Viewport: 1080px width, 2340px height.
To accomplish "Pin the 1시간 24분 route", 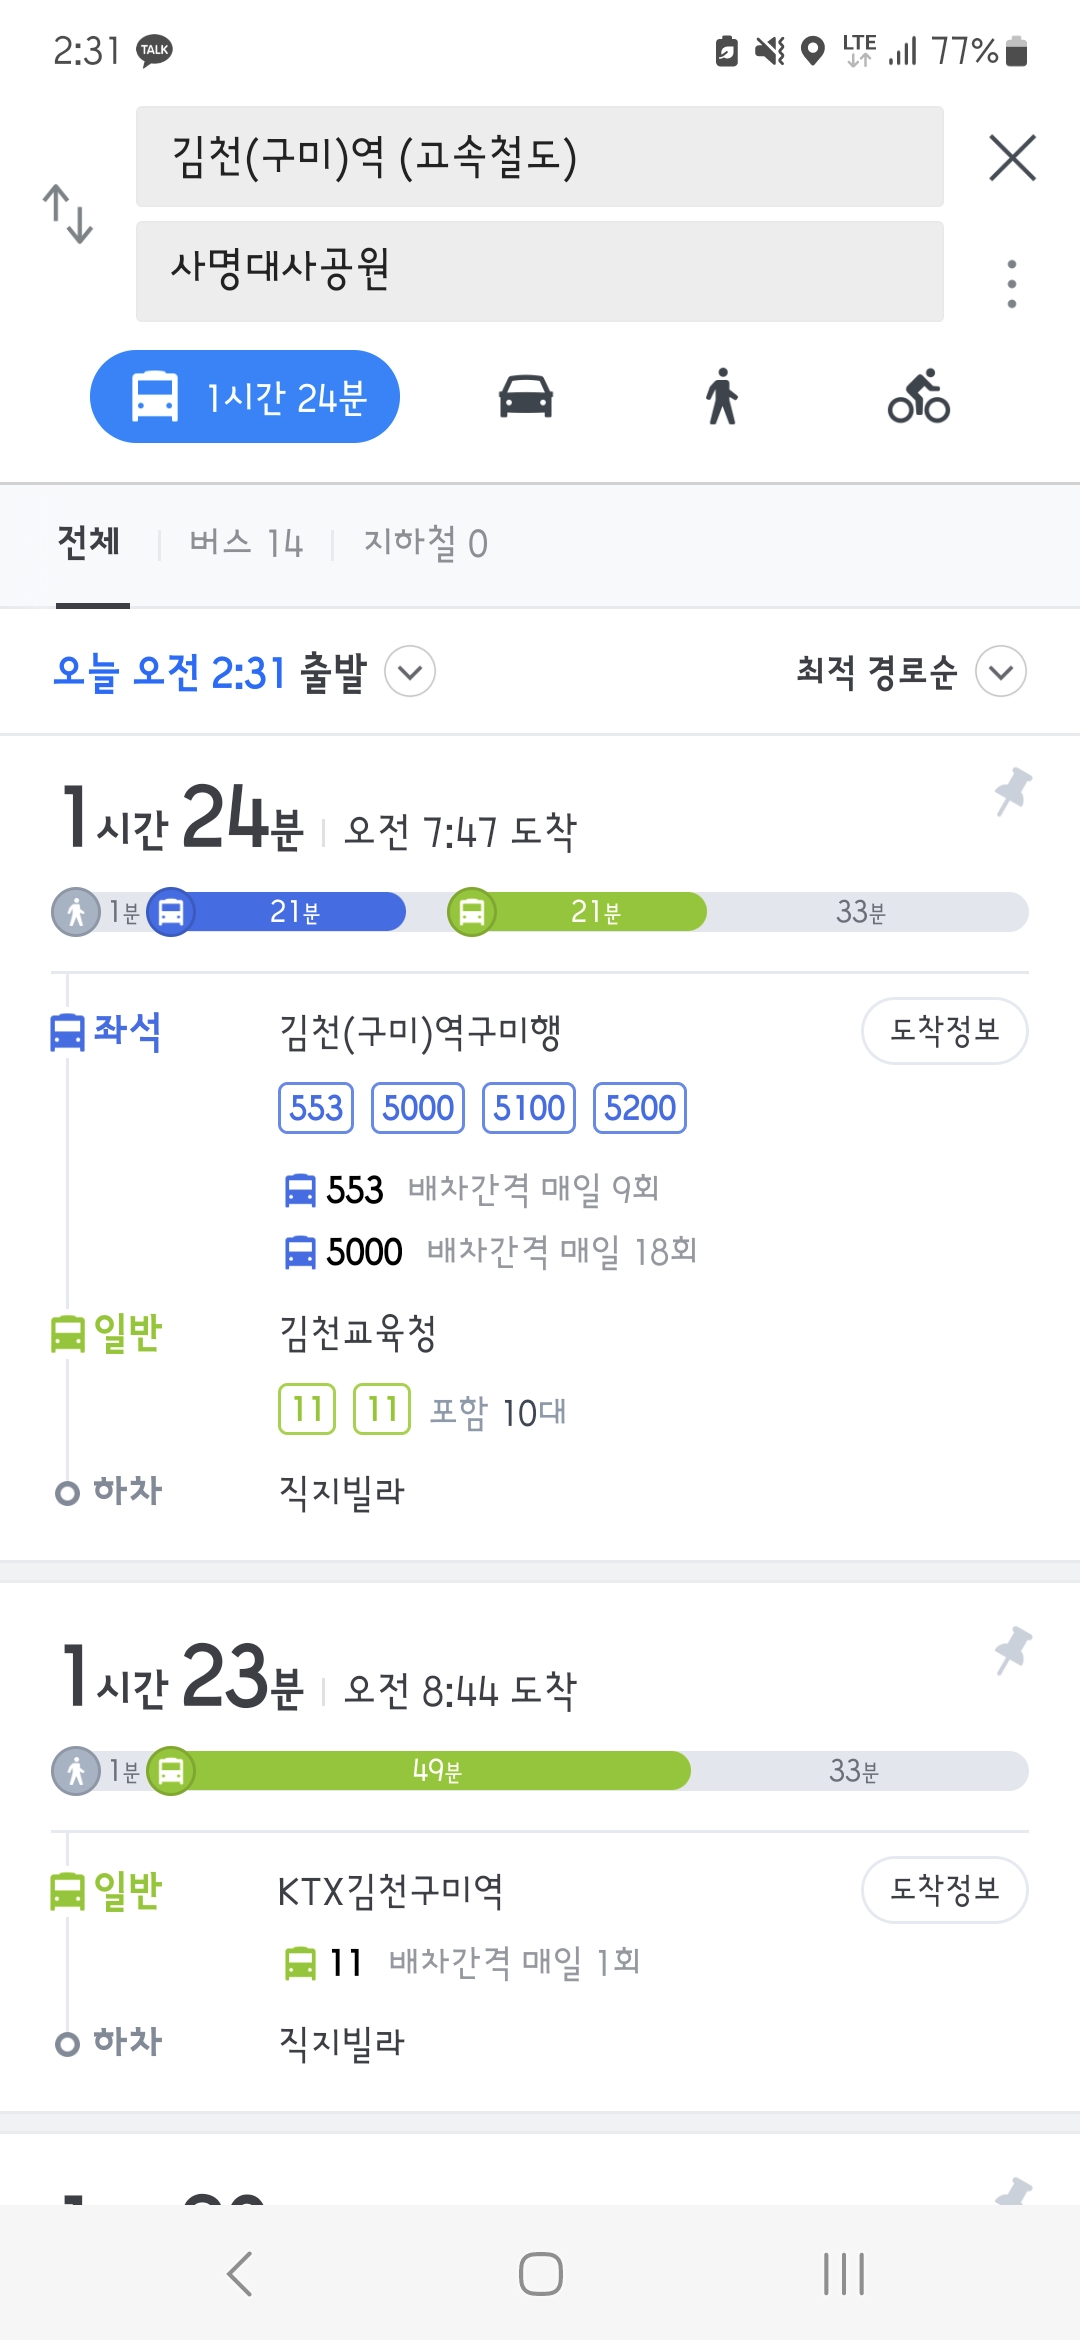I will 1012,792.
